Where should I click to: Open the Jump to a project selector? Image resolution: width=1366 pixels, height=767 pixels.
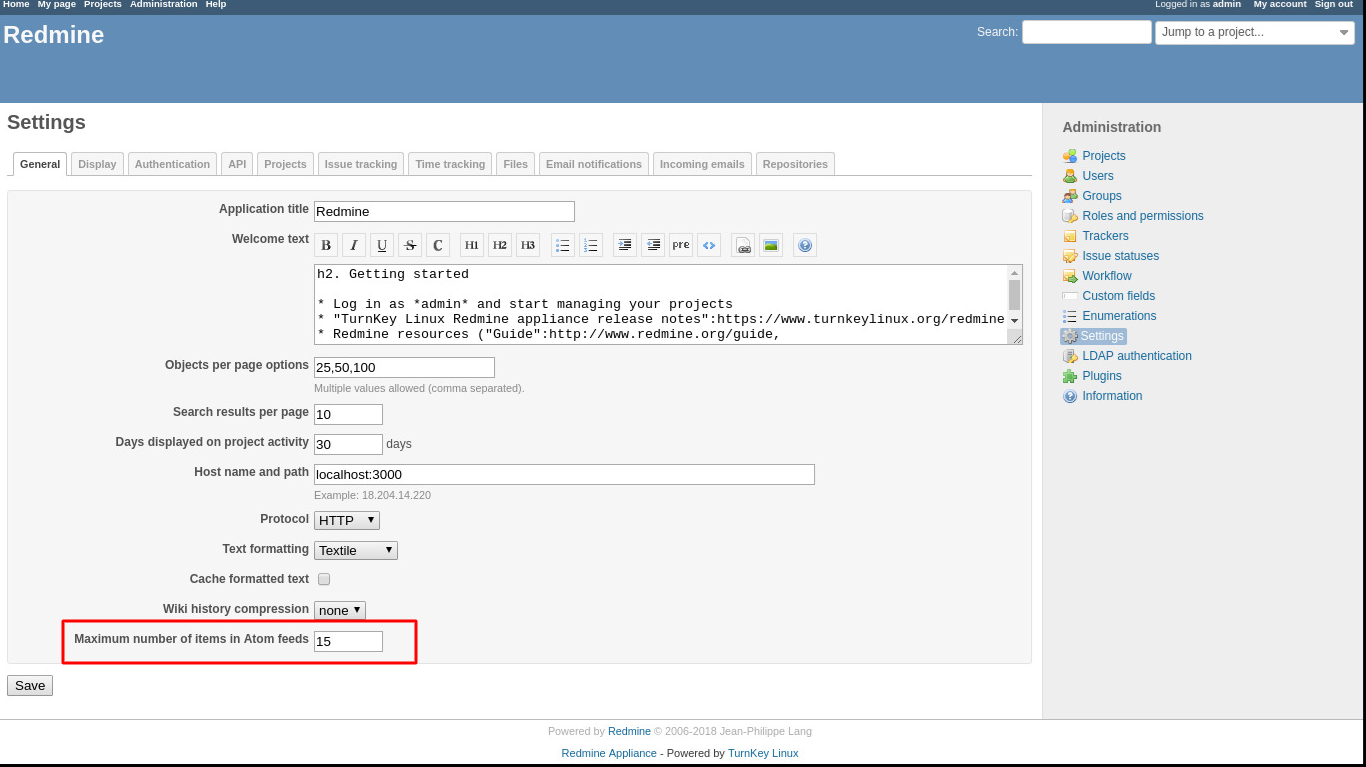pyautogui.click(x=1254, y=31)
